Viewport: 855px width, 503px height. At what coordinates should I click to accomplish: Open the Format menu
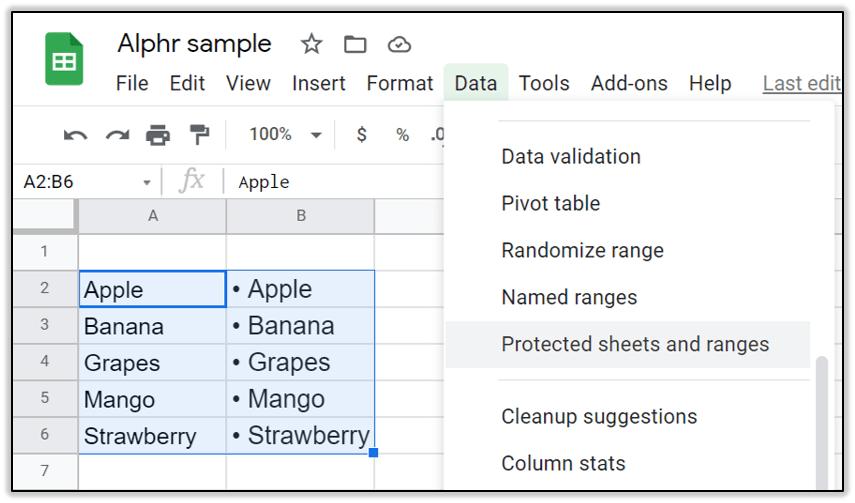400,83
